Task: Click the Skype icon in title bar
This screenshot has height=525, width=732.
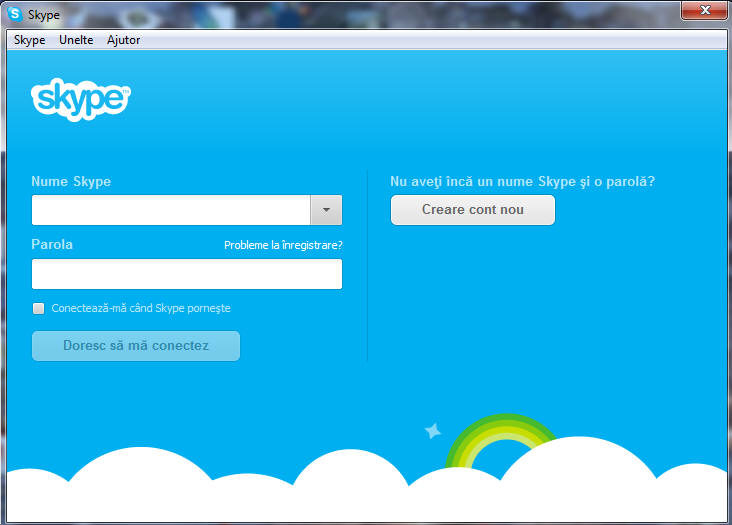Action: (15, 14)
